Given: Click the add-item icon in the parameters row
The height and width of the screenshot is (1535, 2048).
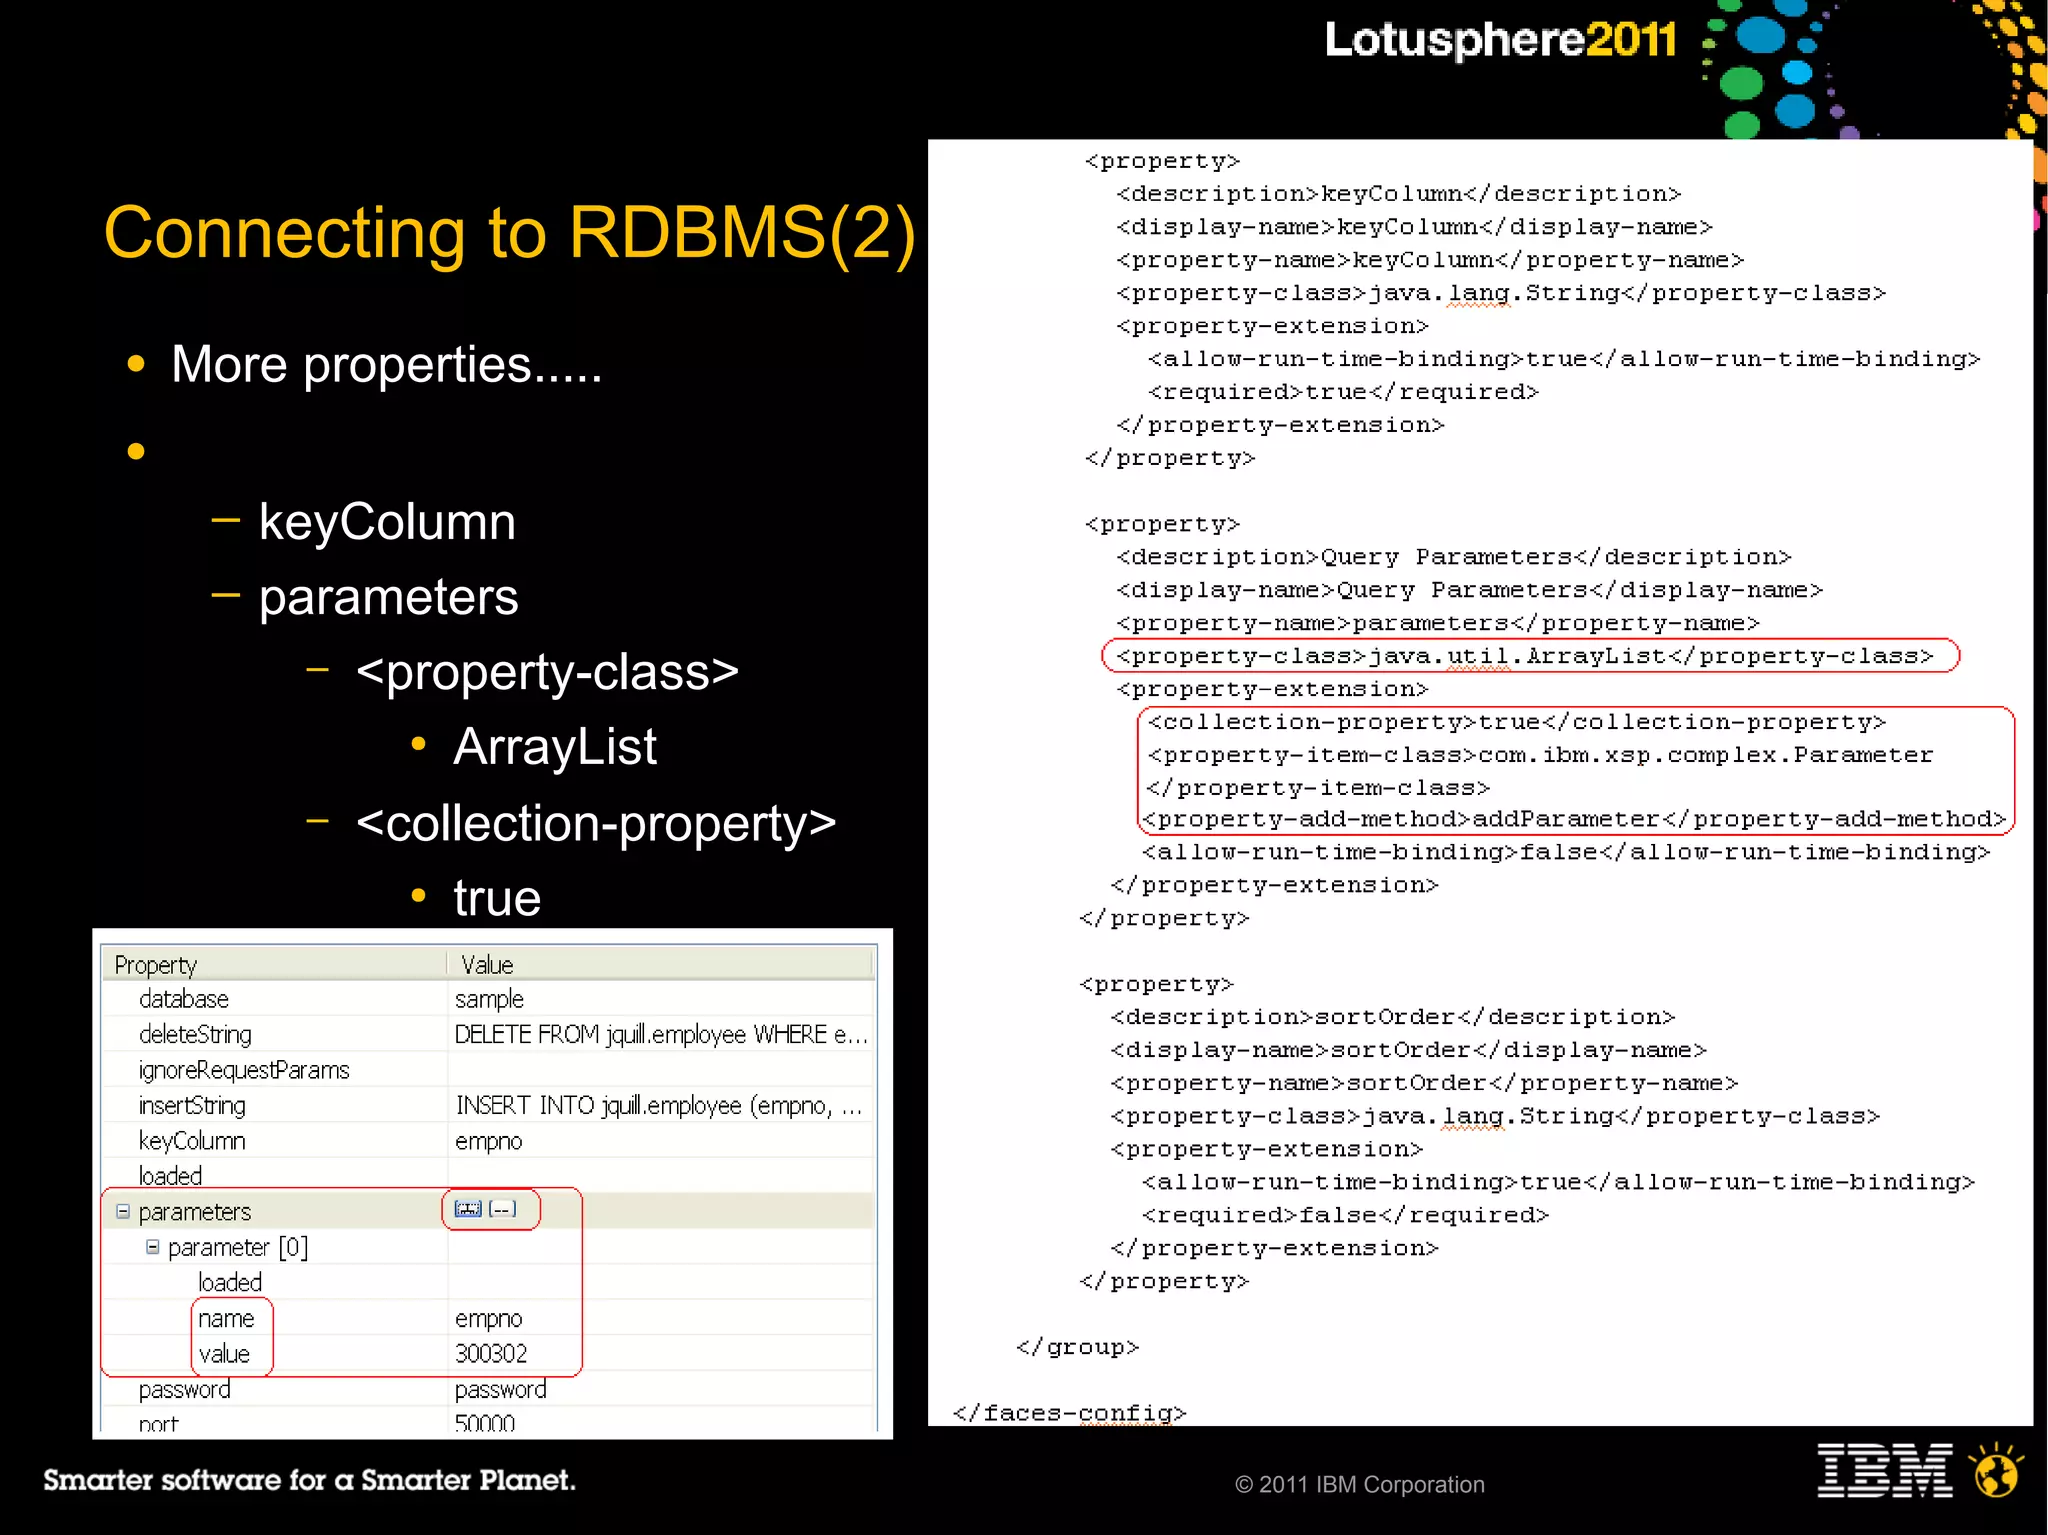Looking at the screenshot, I should (x=467, y=1209).
